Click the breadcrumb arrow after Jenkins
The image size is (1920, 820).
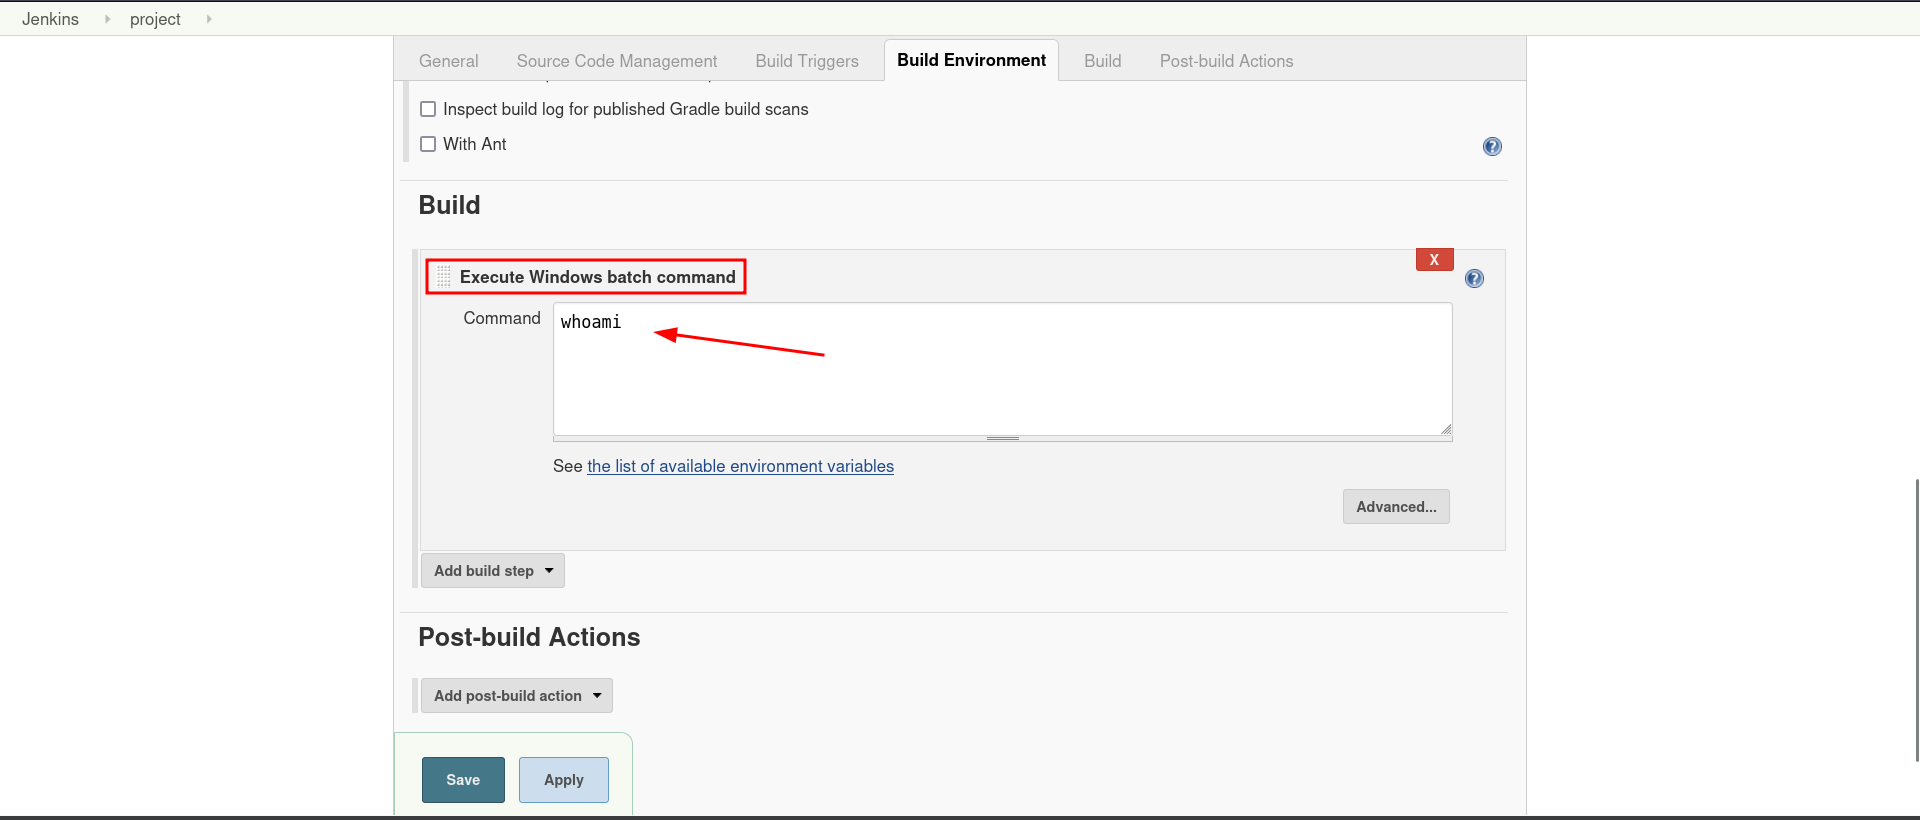pyautogui.click(x=107, y=19)
